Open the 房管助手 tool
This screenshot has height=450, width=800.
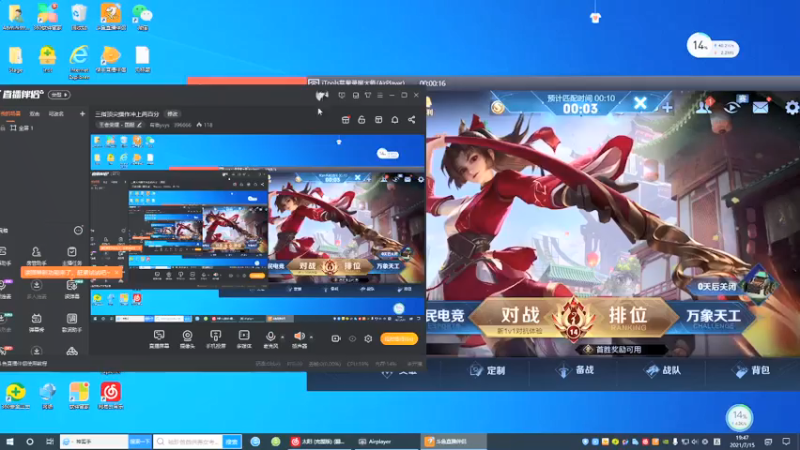pyautogui.click(x=36, y=256)
